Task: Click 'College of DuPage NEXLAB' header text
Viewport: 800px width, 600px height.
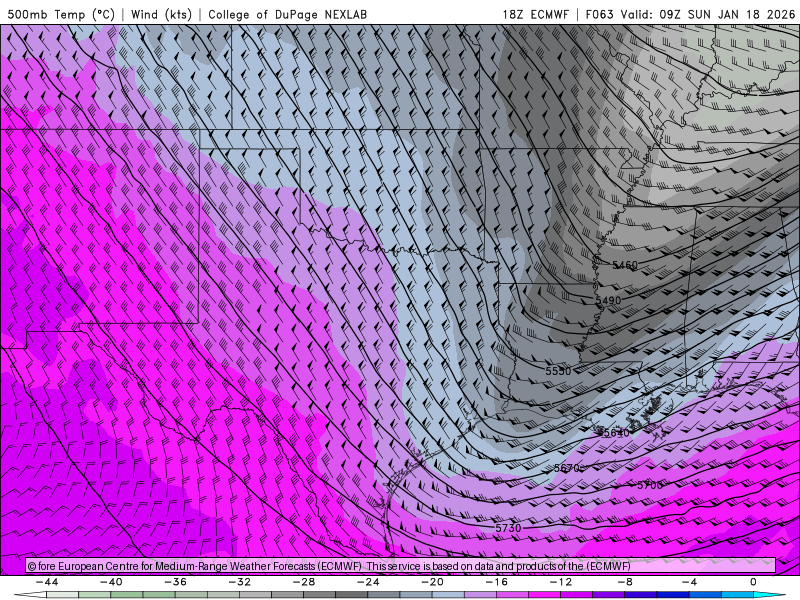Action: pos(287,14)
